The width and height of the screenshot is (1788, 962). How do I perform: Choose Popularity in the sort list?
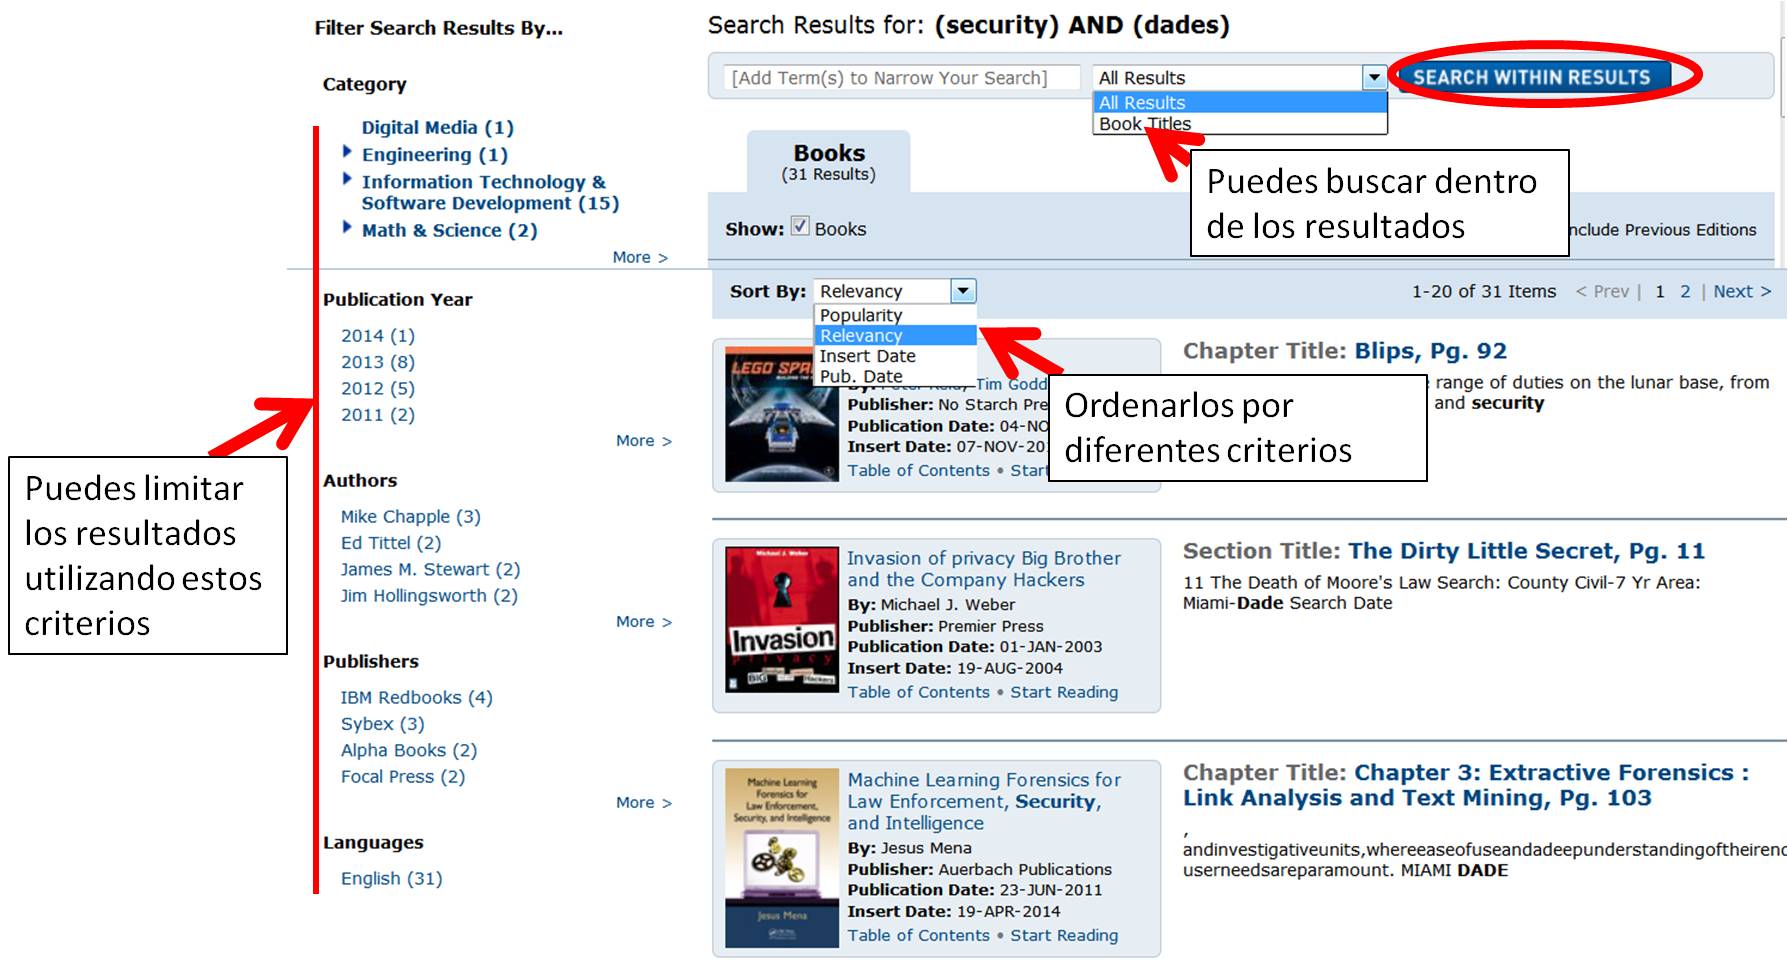(860, 315)
